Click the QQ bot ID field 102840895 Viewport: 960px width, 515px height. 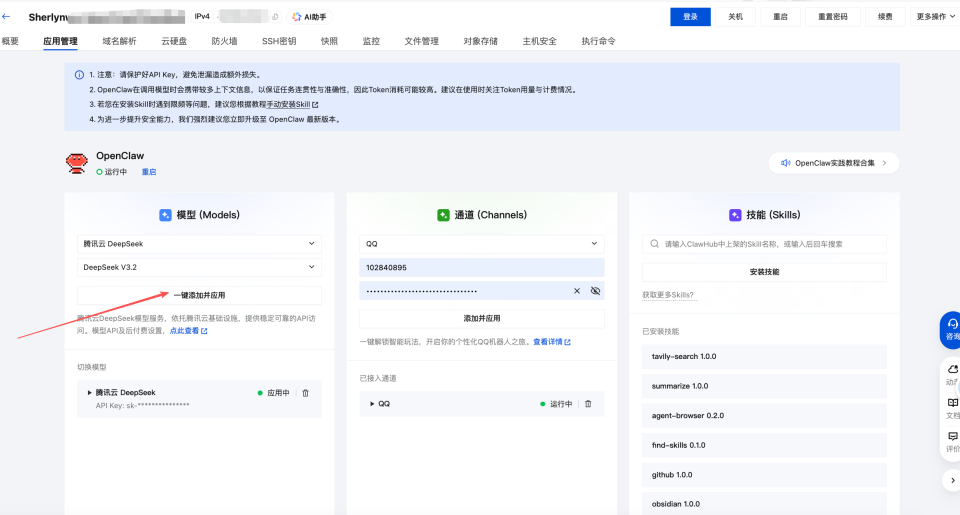(x=482, y=268)
